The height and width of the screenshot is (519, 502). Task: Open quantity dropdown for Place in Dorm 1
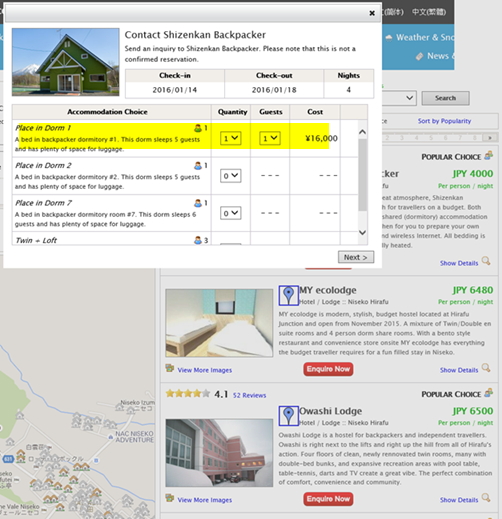(x=230, y=138)
